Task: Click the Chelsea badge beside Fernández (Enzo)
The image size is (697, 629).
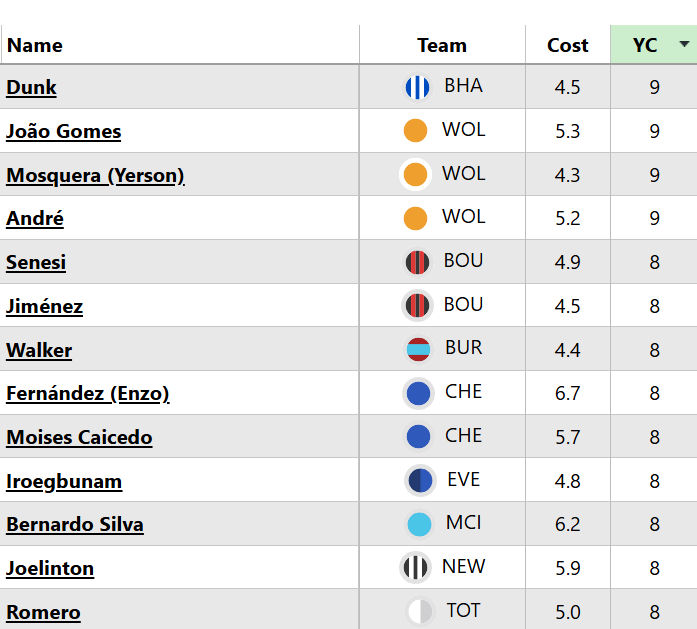Action: (x=418, y=393)
